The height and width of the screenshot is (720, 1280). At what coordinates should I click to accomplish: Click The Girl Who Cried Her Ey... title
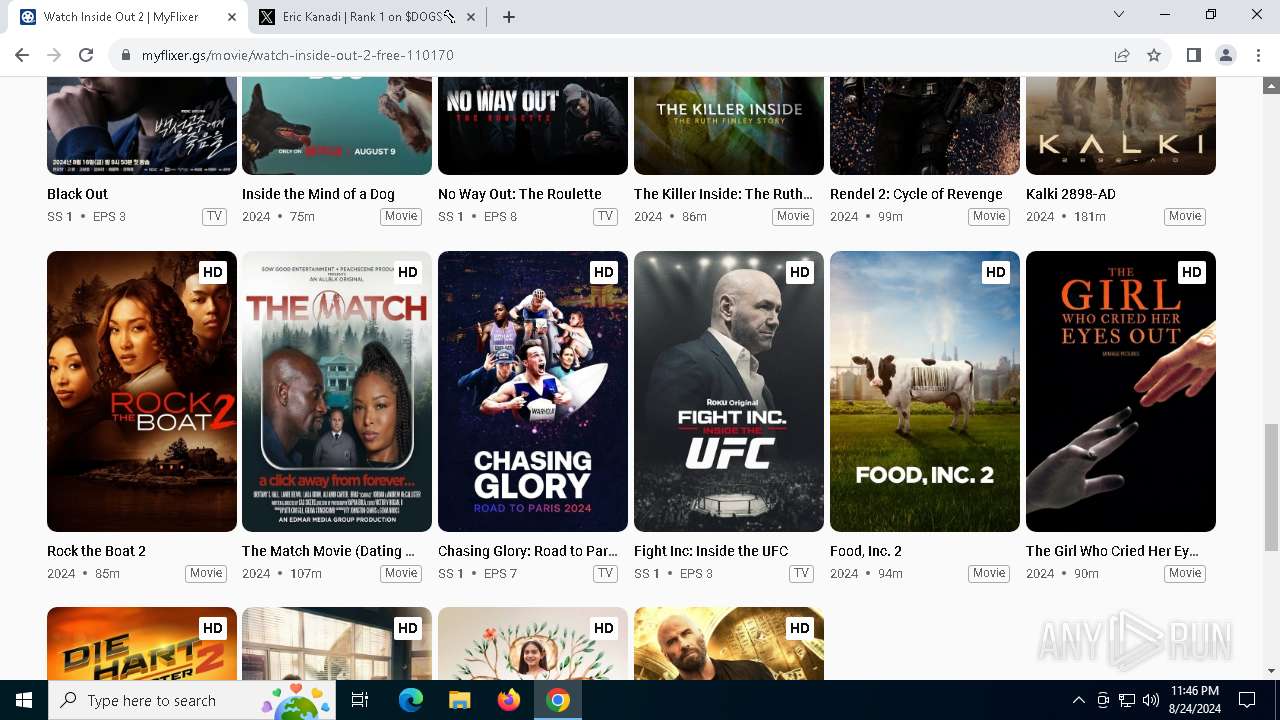(1112, 551)
